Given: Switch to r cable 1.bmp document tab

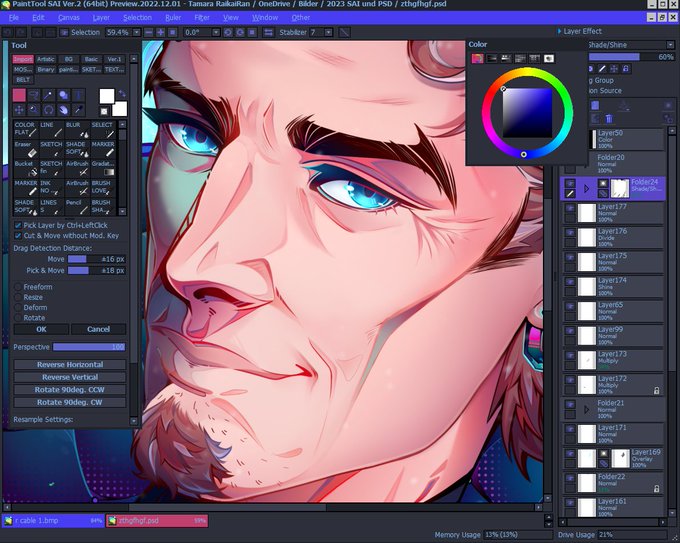Looking at the screenshot, I should (53, 520).
